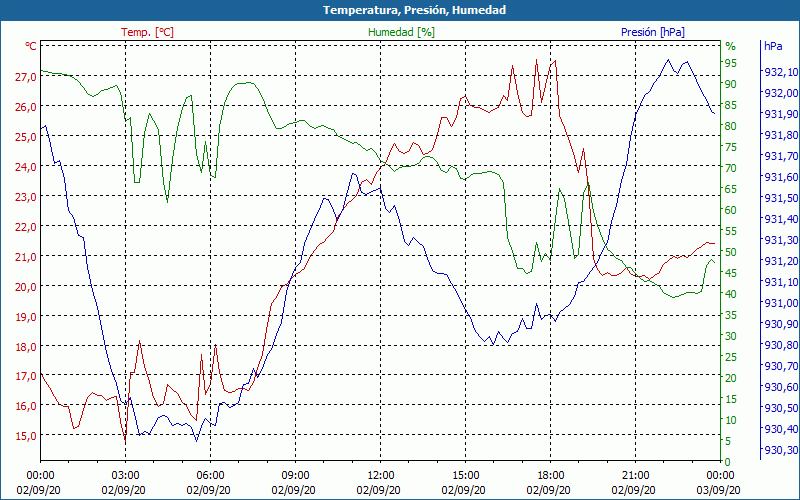Click the 06:00 time axis label
Image resolution: width=800 pixels, height=500 pixels.
coord(210,476)
